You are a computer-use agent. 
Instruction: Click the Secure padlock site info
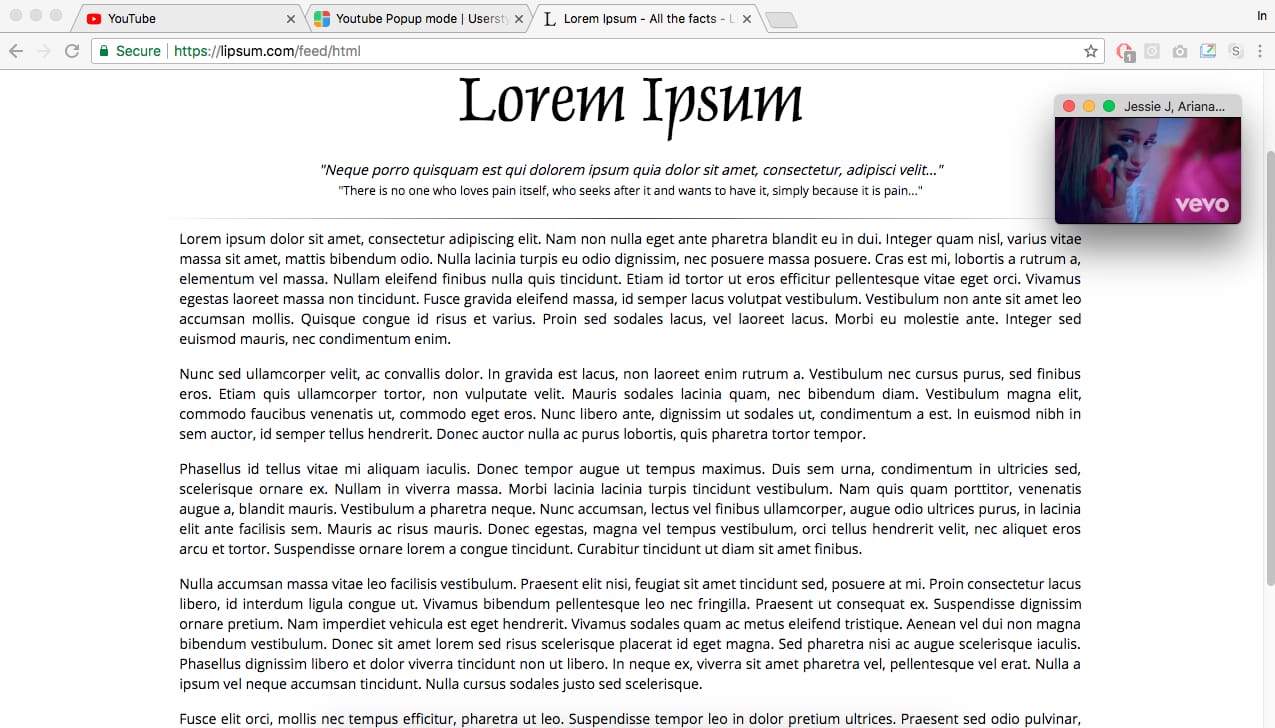pyautogui.click(x=130, y=51)
